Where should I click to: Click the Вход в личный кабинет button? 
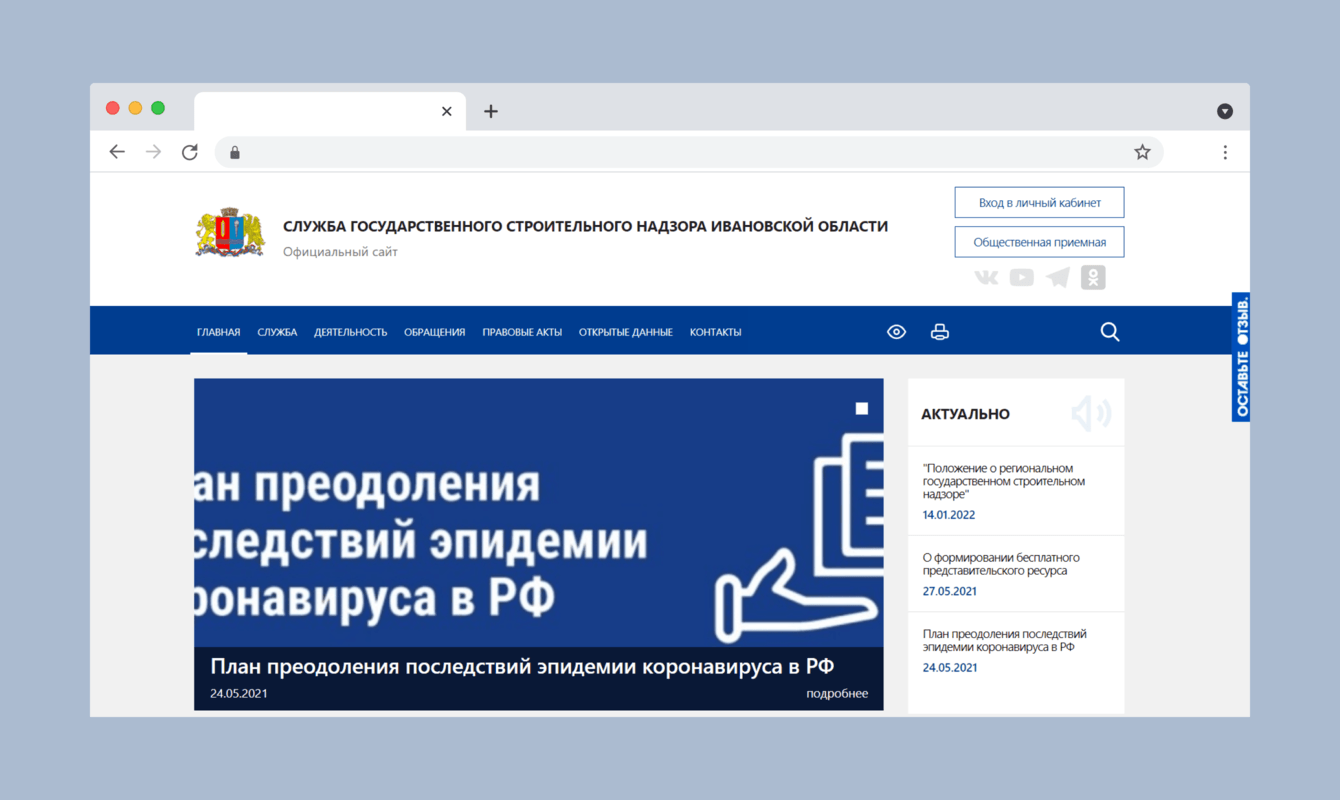click(1039, 202)
